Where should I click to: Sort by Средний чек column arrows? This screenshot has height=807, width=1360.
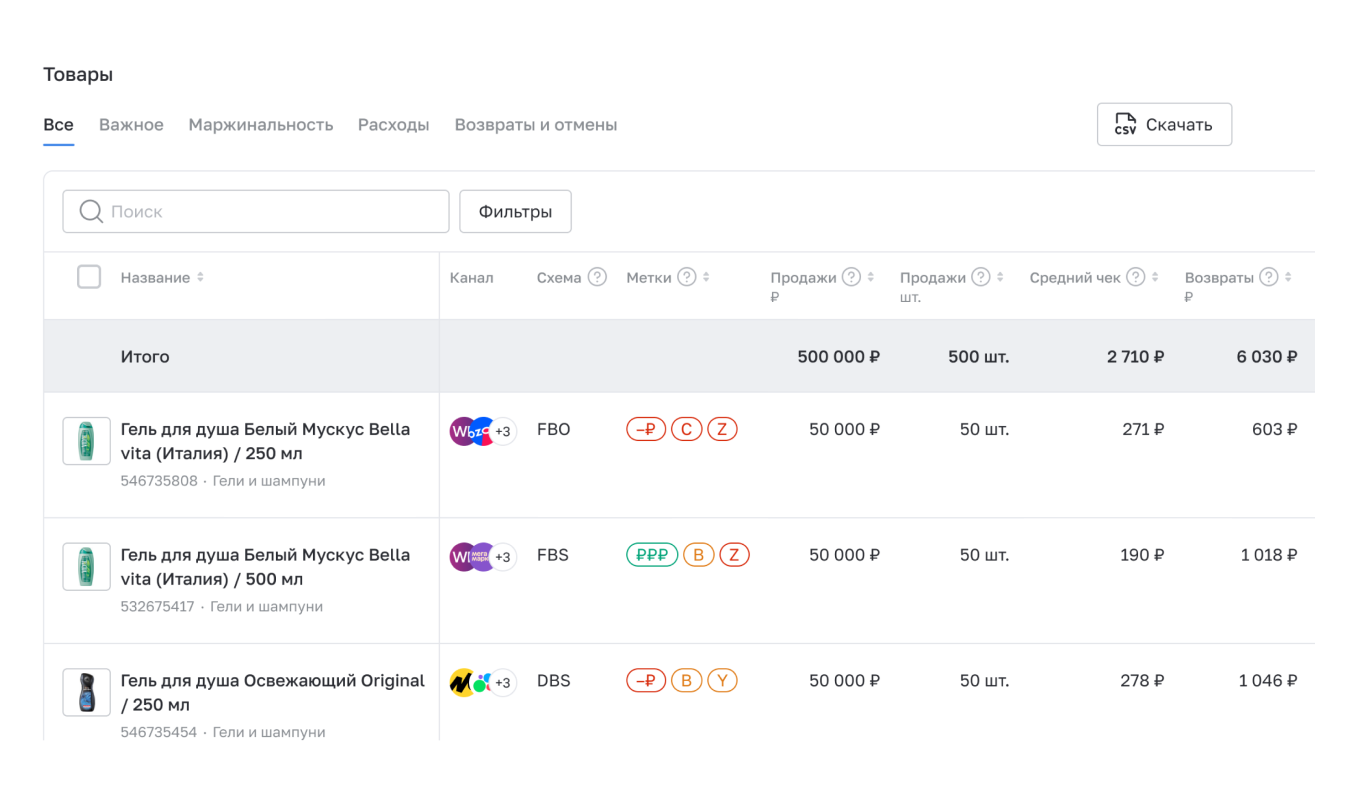1156,277
